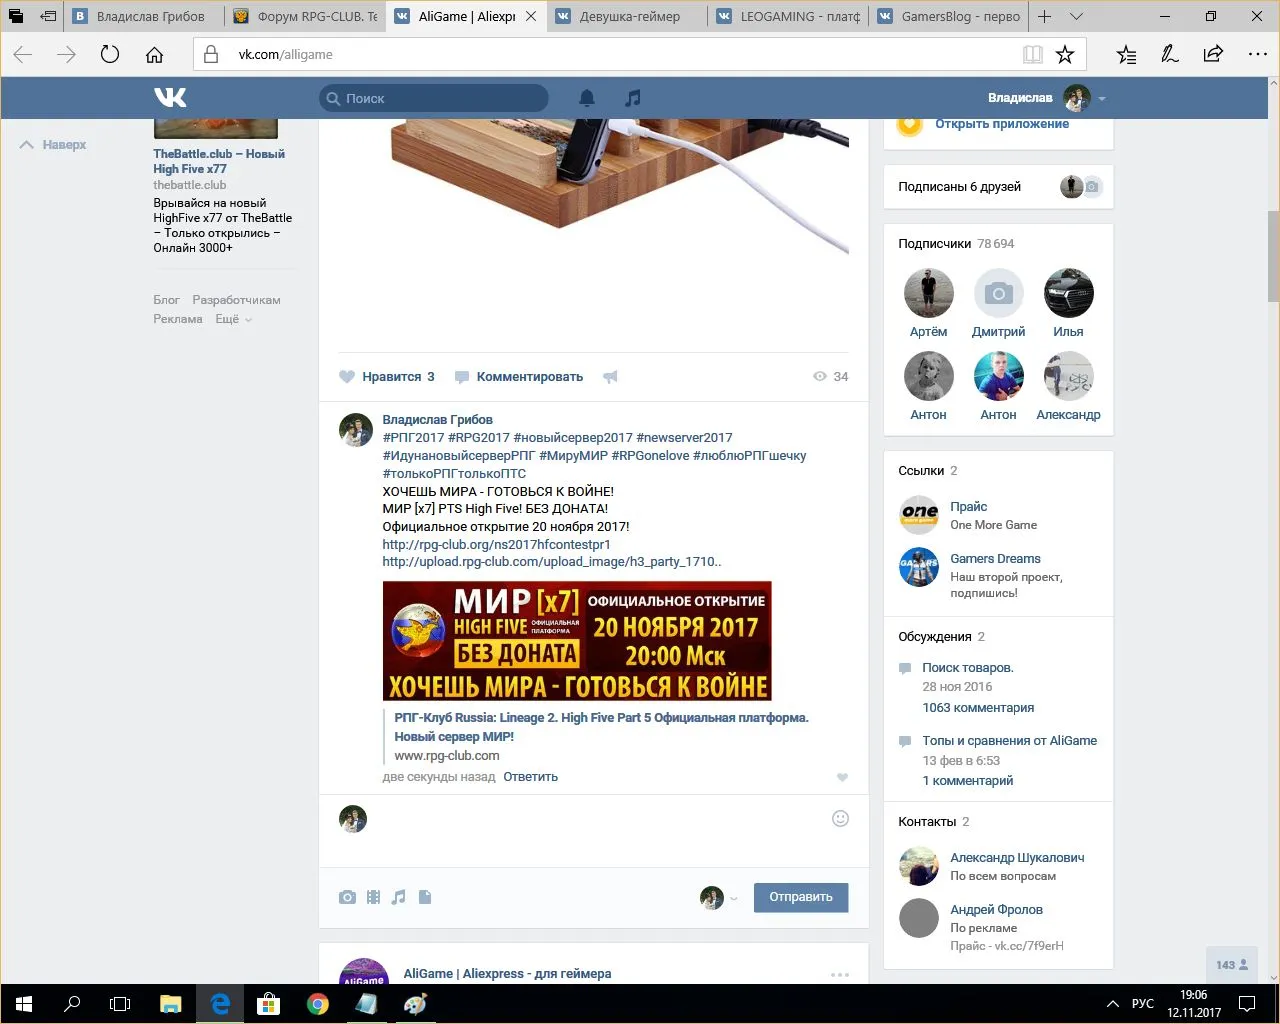1280x1024 pixels.
Task: Share this page from browser toolbar
Action: click(1213, 55)
